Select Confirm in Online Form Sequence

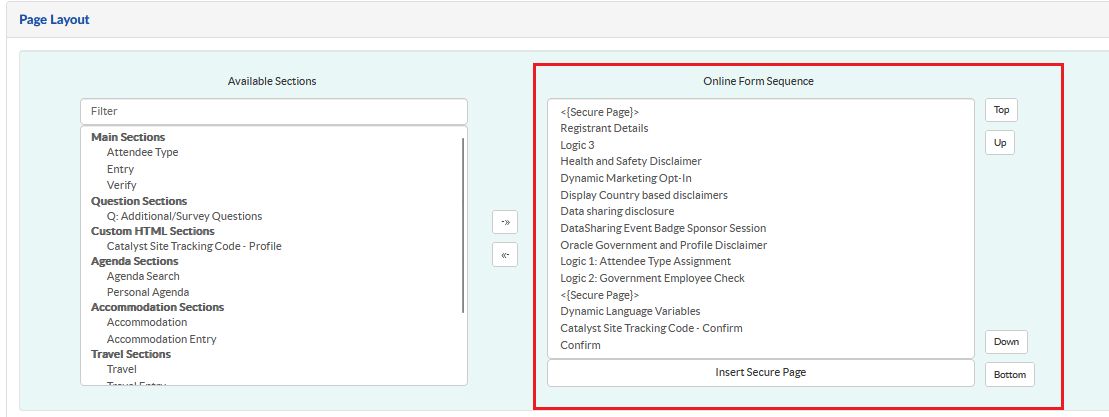580,345
